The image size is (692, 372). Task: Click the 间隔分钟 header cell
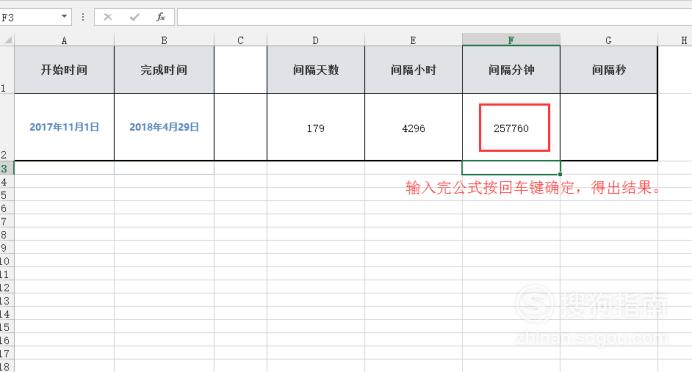click(x=511, y=70)
